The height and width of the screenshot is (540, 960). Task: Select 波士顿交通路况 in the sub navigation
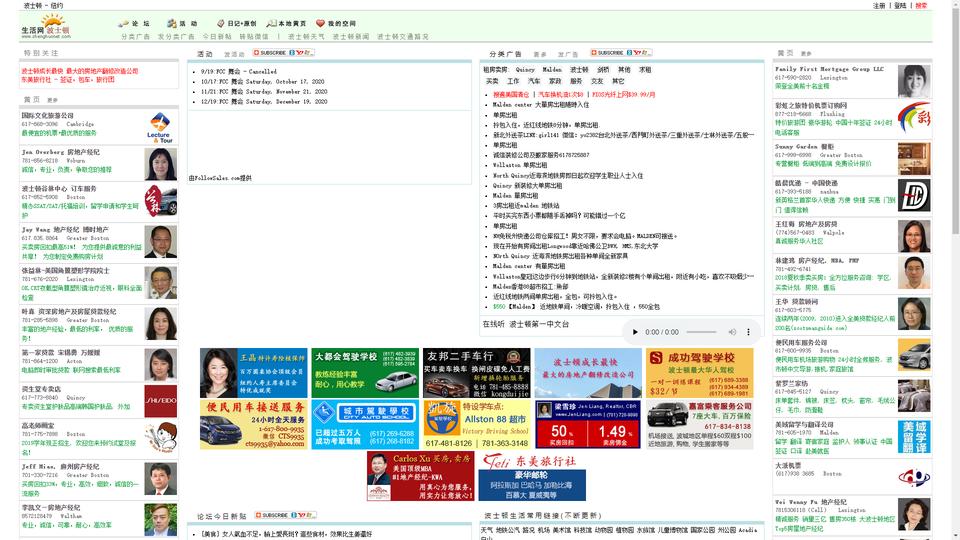click(x=403, y=37)
